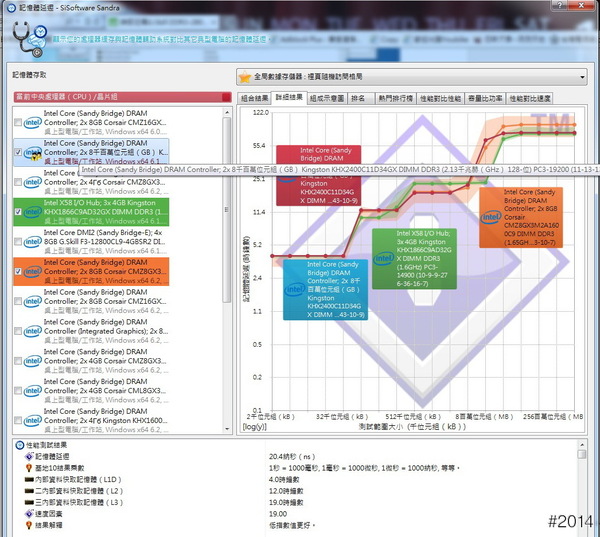This screenshot has height=537, width=600.
Task: Uncheck the orange Corsair CMZ8GX3 entry
Action: click(18, 271)
